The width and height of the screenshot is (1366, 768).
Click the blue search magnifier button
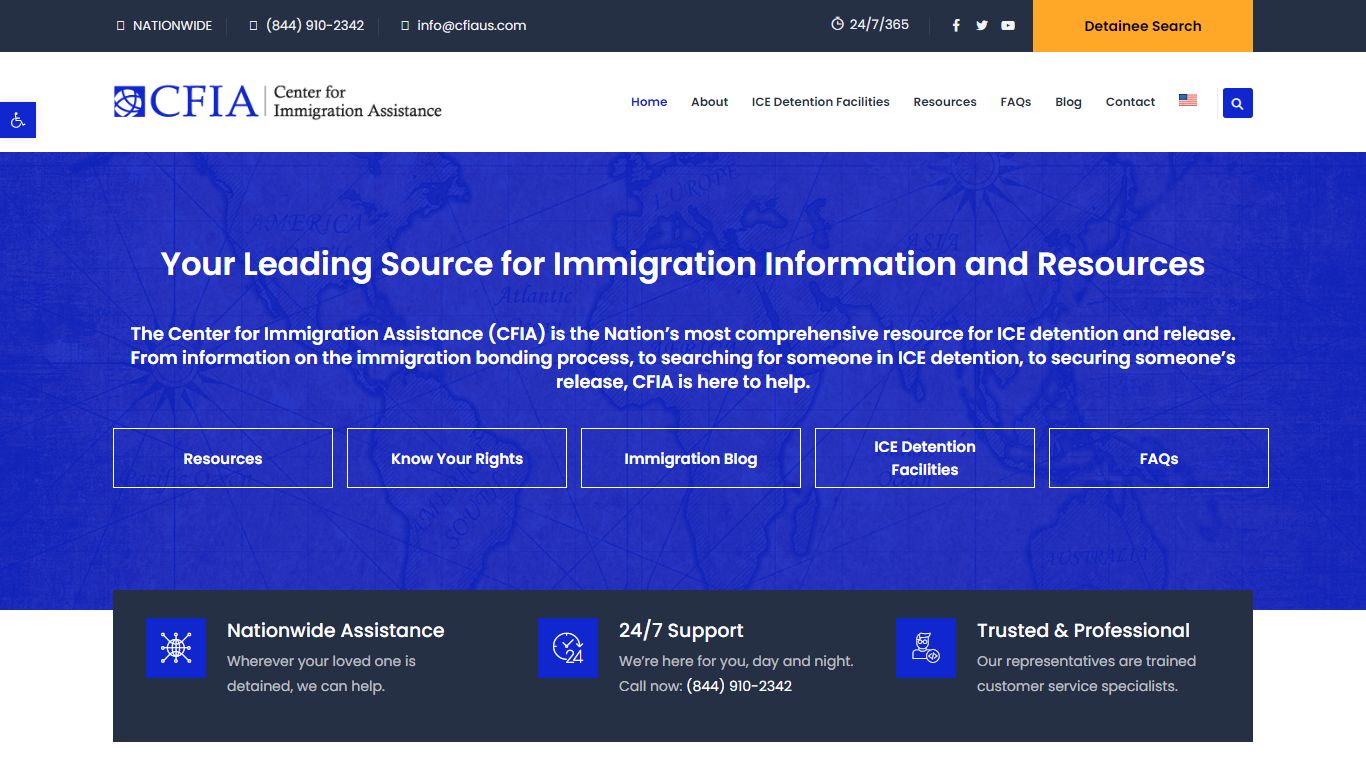[1238, 103]
